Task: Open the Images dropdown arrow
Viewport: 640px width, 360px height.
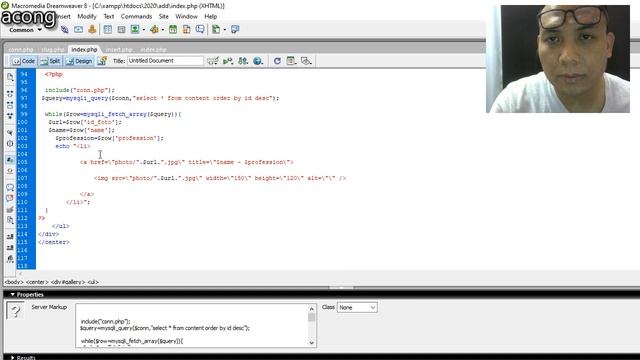Action: tap(143, 30)
